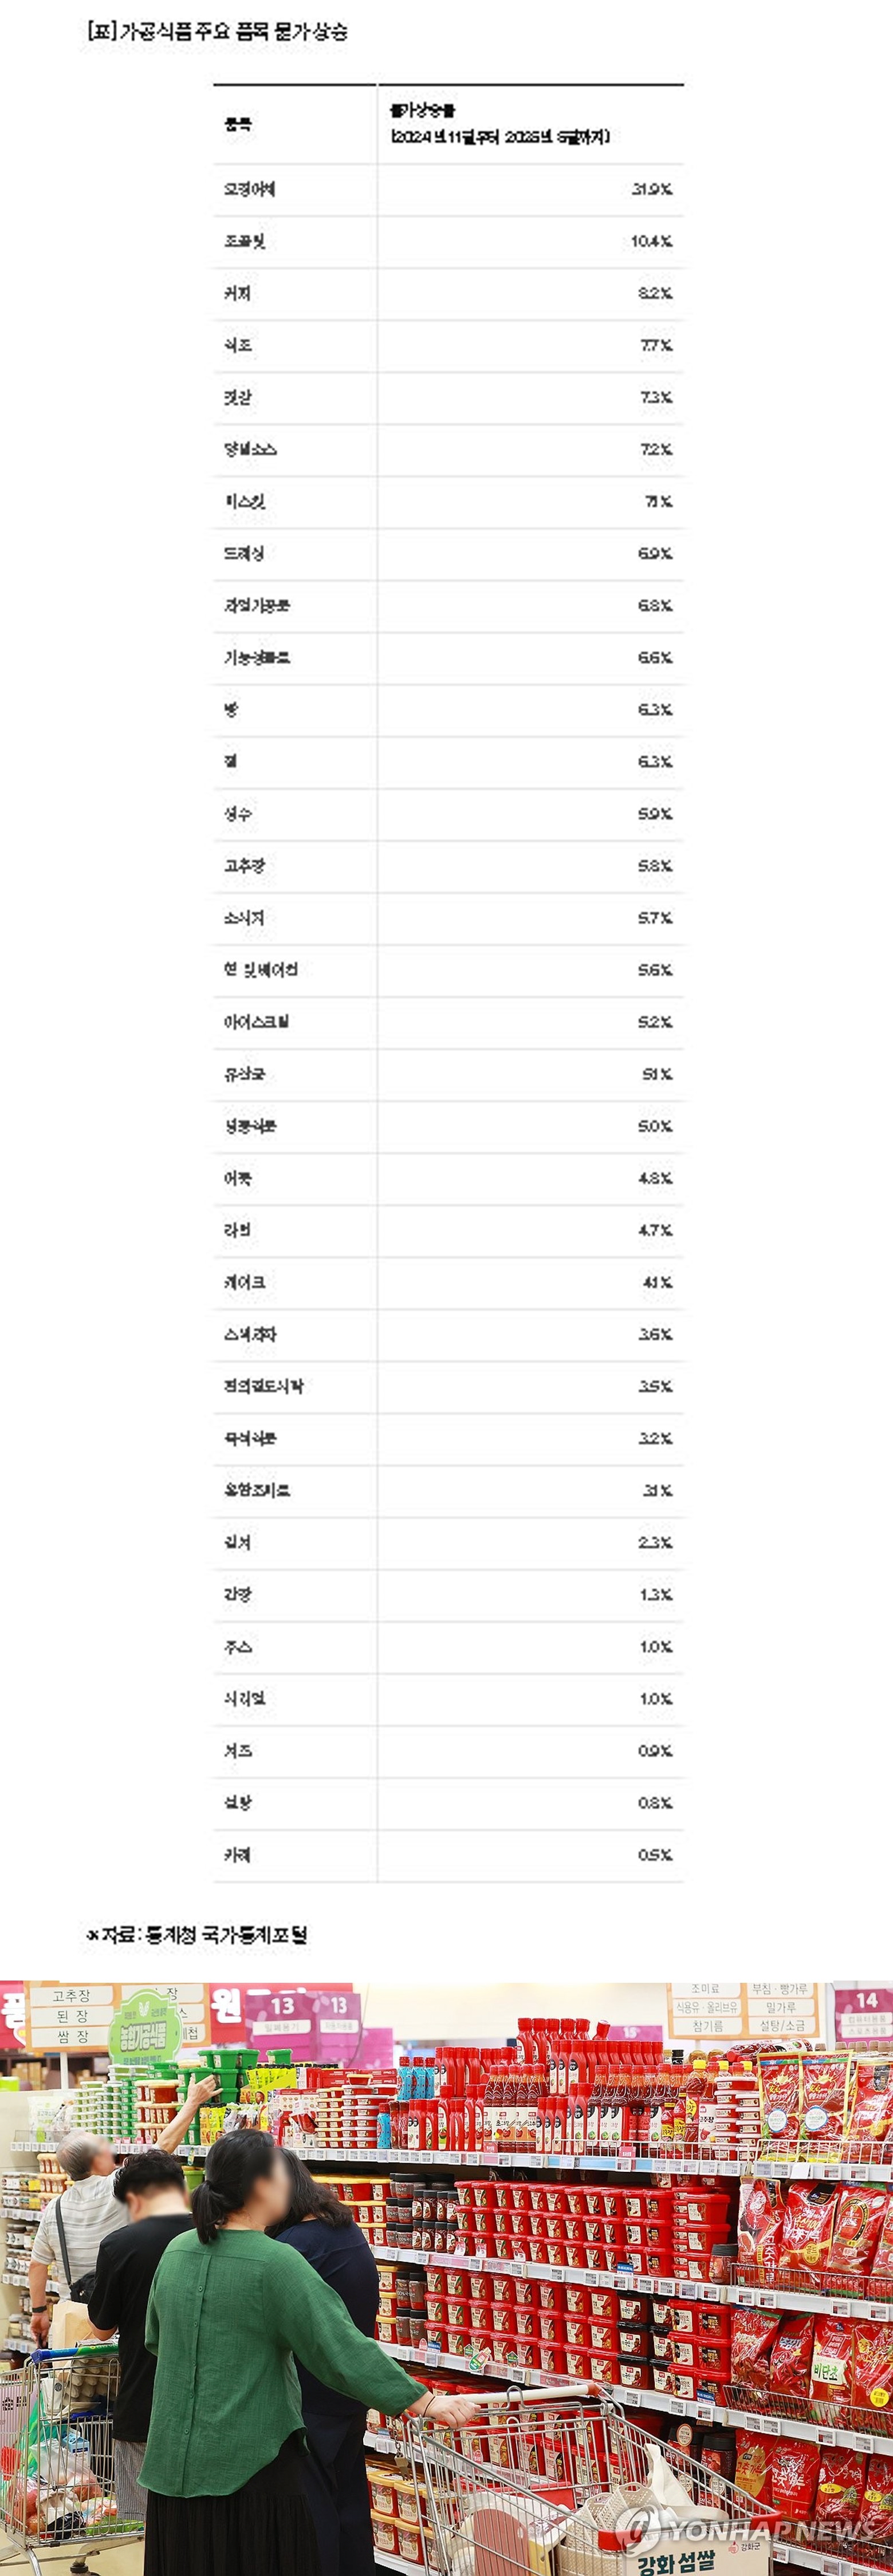Click the 8.2% rate cell
The height and width of the screenshot is (2576, 893).
pyautogui.click(x=656, y=293)
